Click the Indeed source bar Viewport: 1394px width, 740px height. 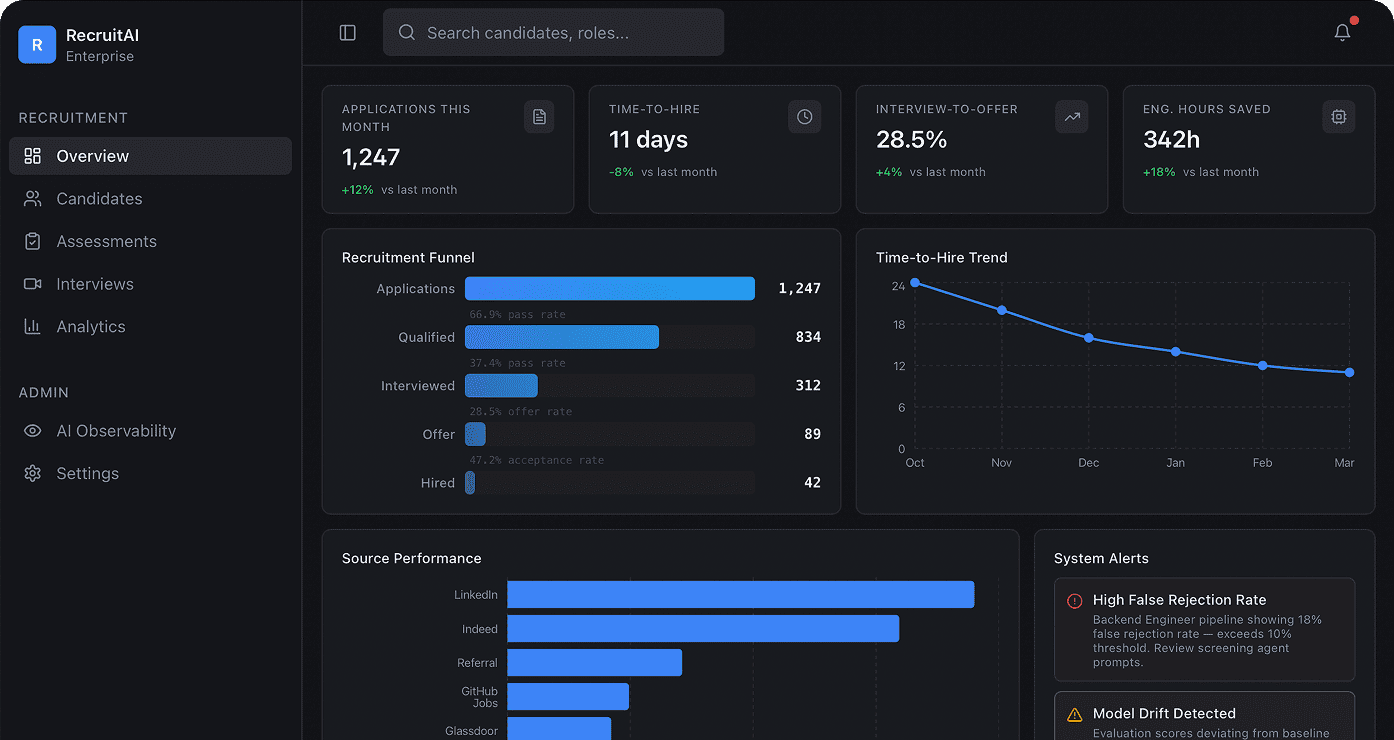point(703,629)
